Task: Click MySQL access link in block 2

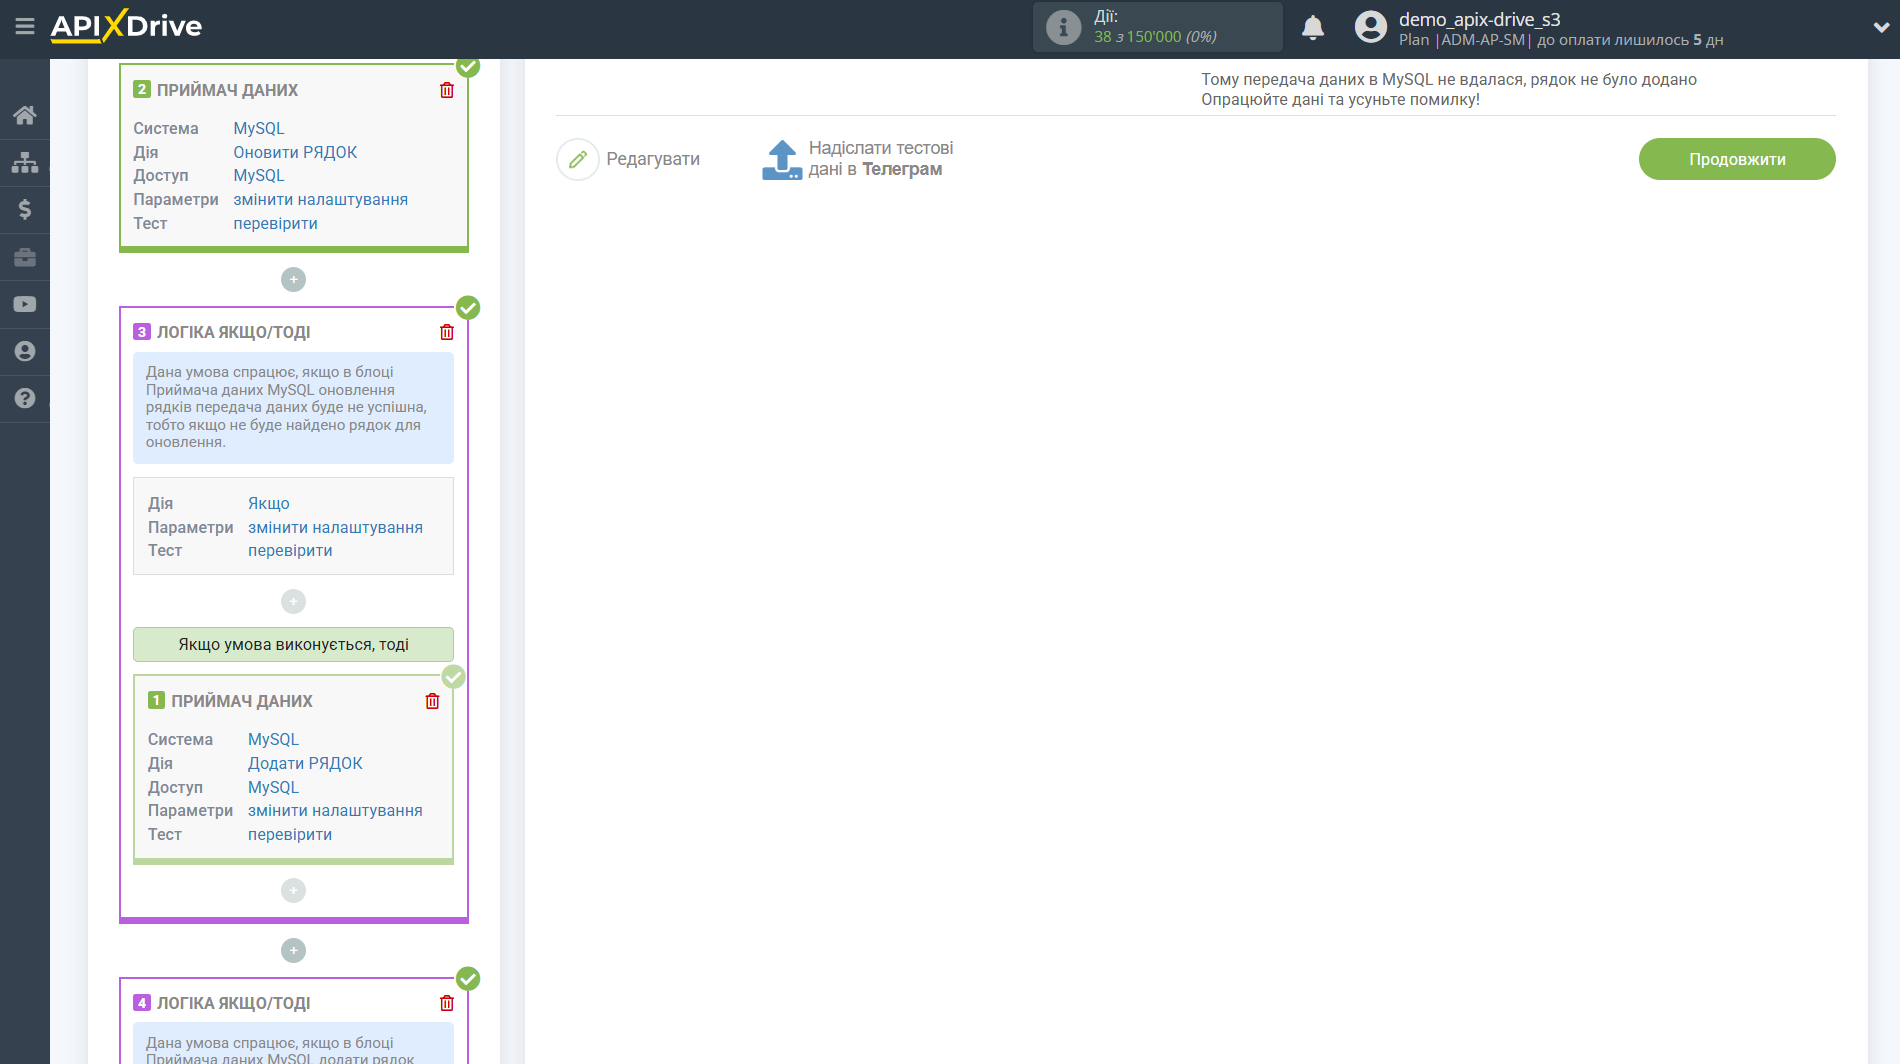Action: pyautogui.click(x=259, y=175)
